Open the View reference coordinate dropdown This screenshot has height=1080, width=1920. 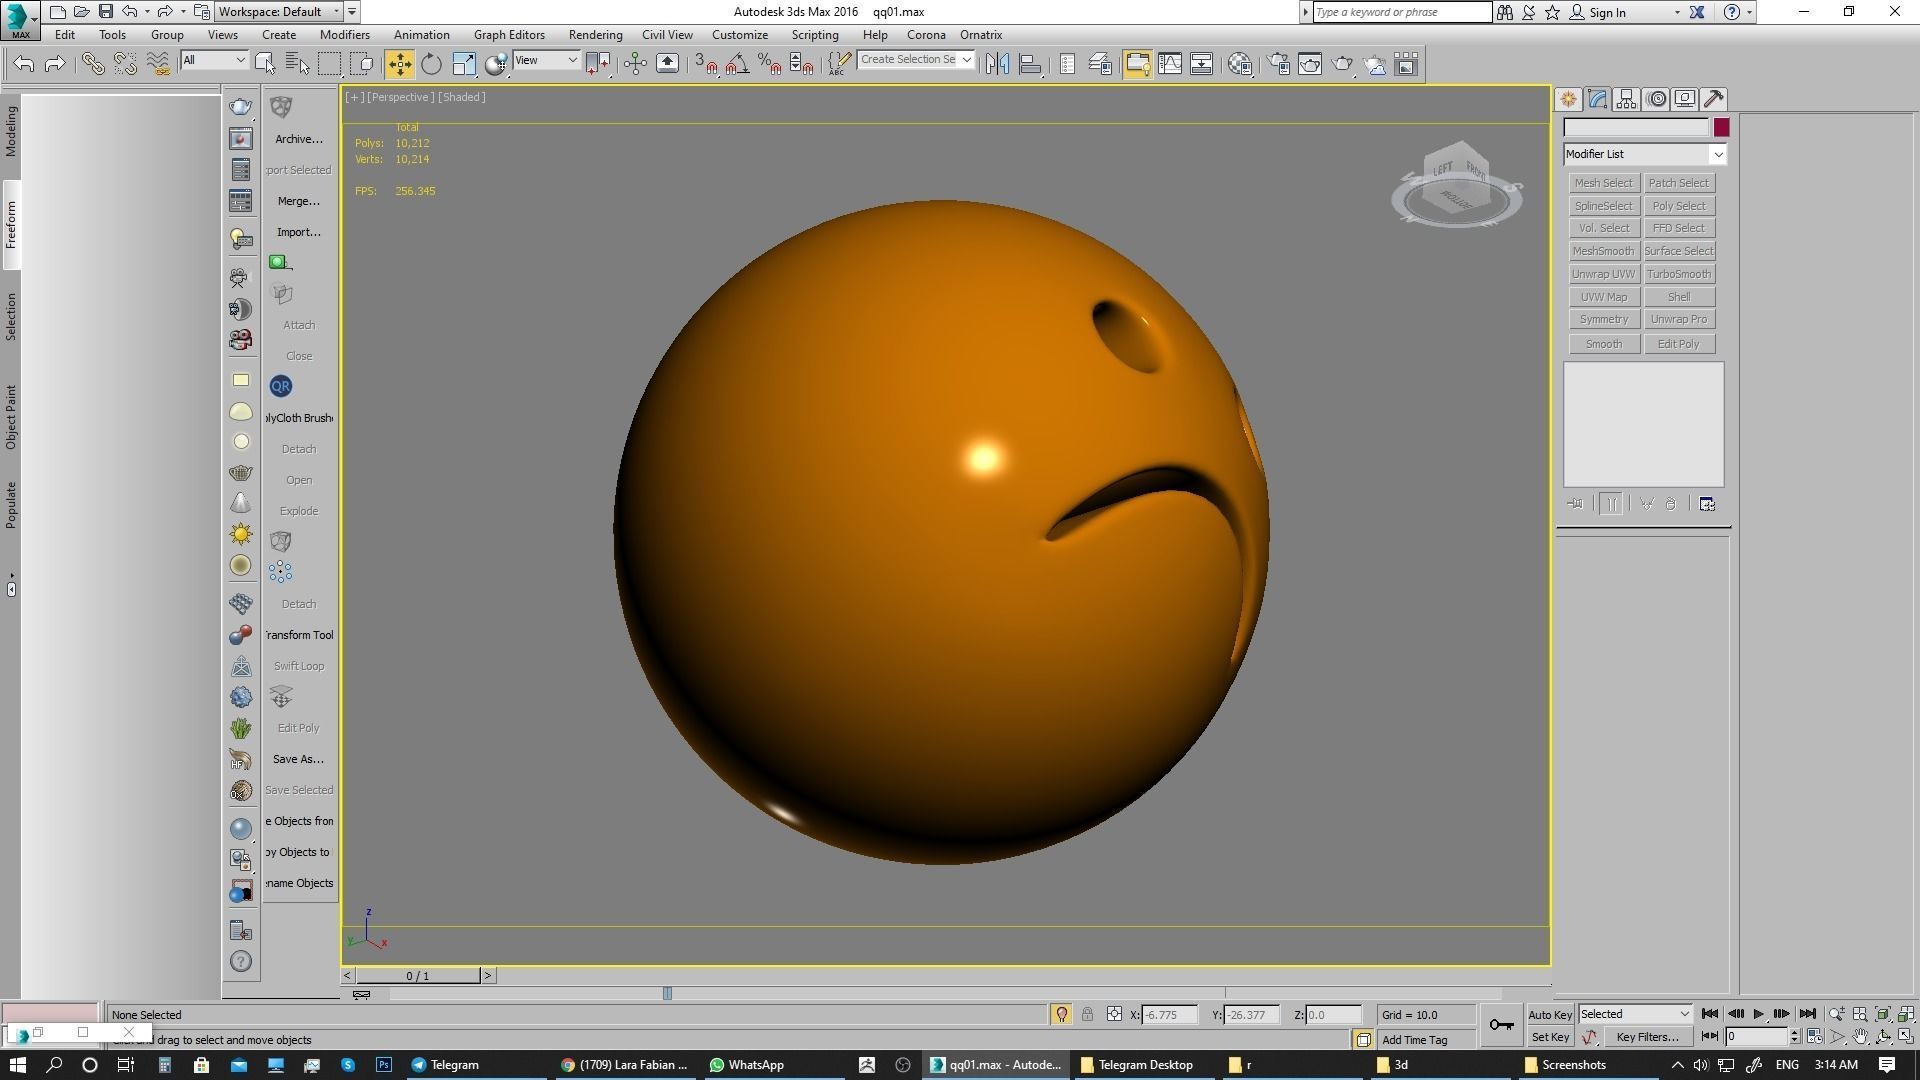click(546, 61)
